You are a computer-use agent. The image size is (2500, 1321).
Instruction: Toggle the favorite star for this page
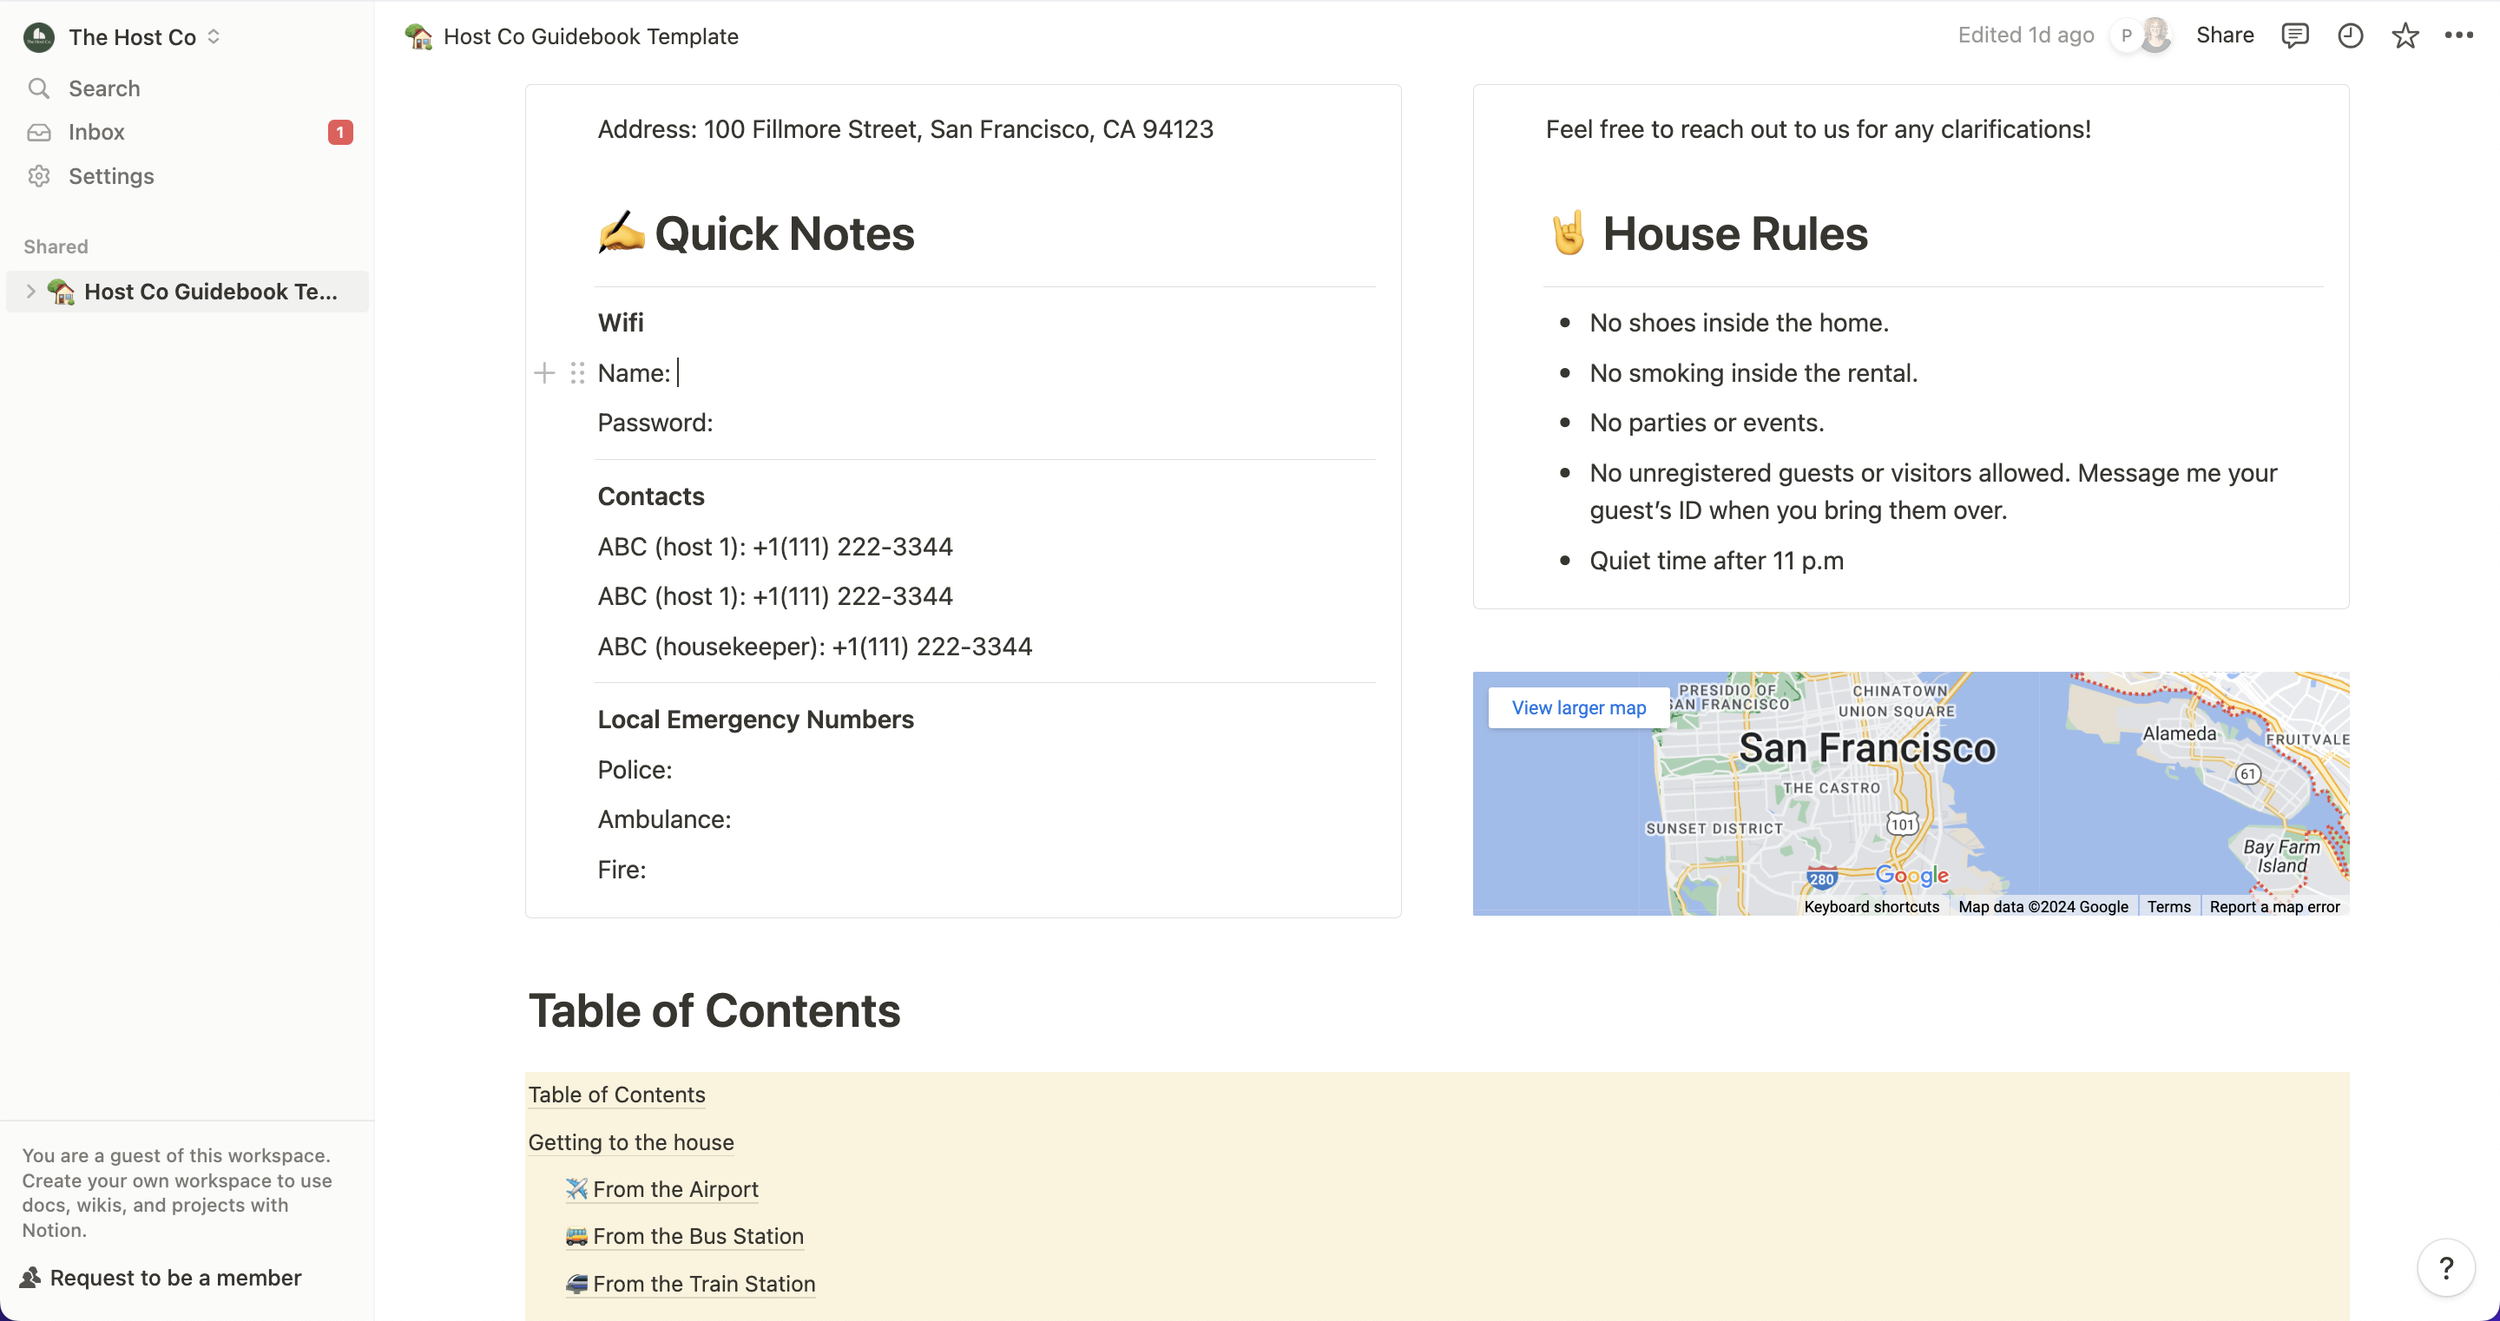pos(2405,36)
